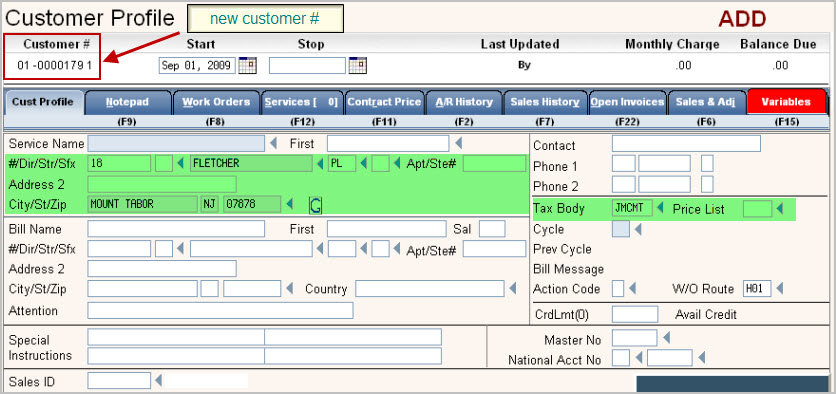Click the FLETCHER street name field
The width and height of the screenshot is (836, 394).
tap(251, 163)
